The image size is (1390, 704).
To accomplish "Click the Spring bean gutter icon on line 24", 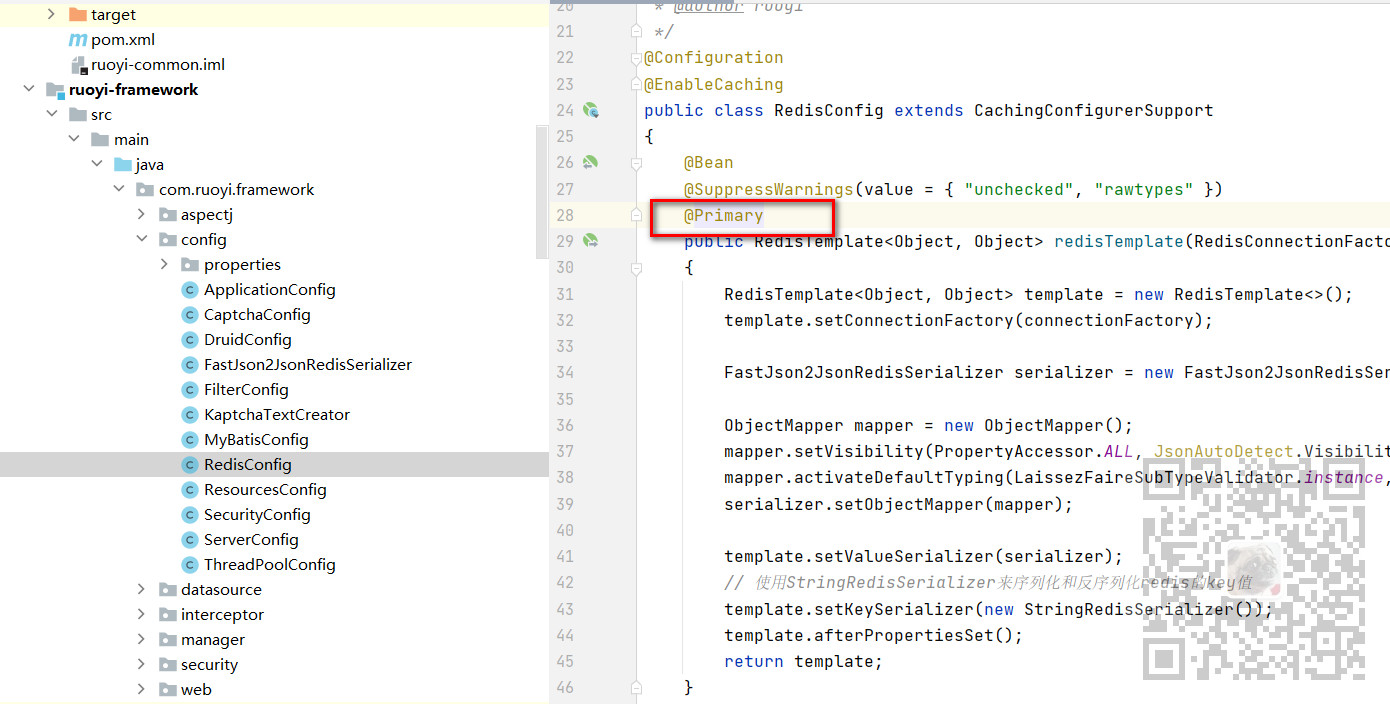I will [590, 110].
